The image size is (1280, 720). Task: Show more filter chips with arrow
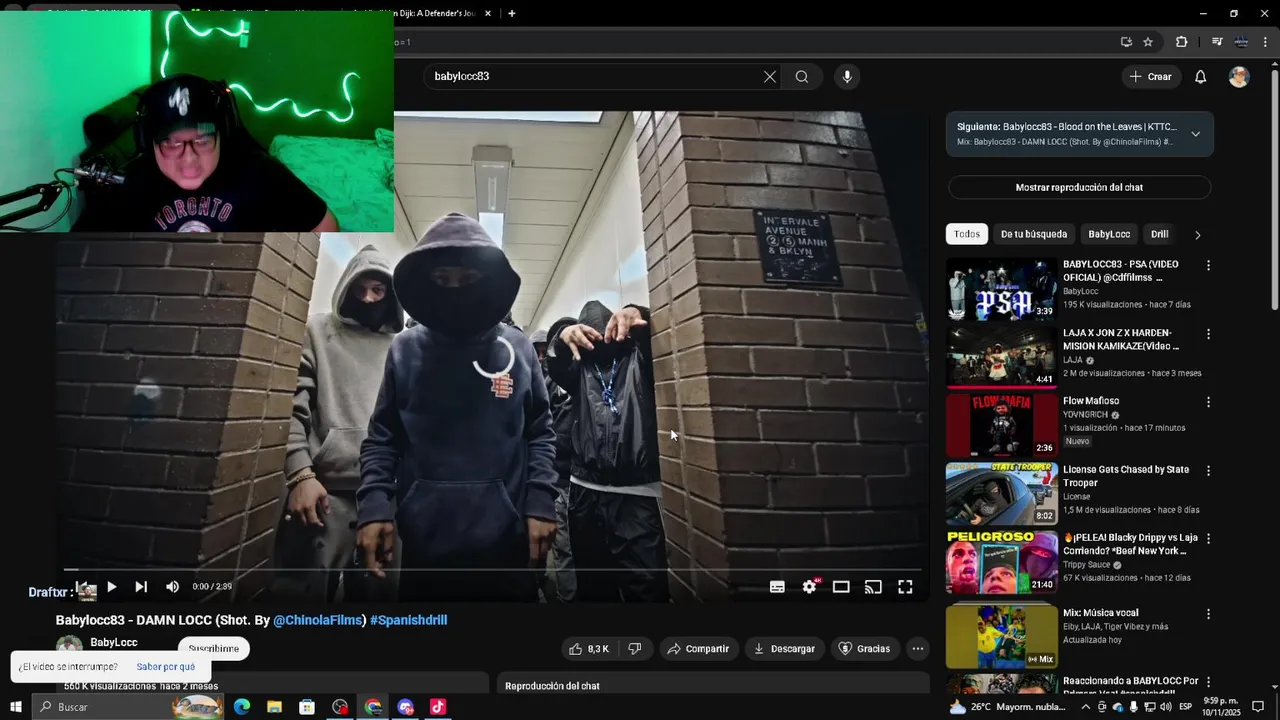[1197, 235]
